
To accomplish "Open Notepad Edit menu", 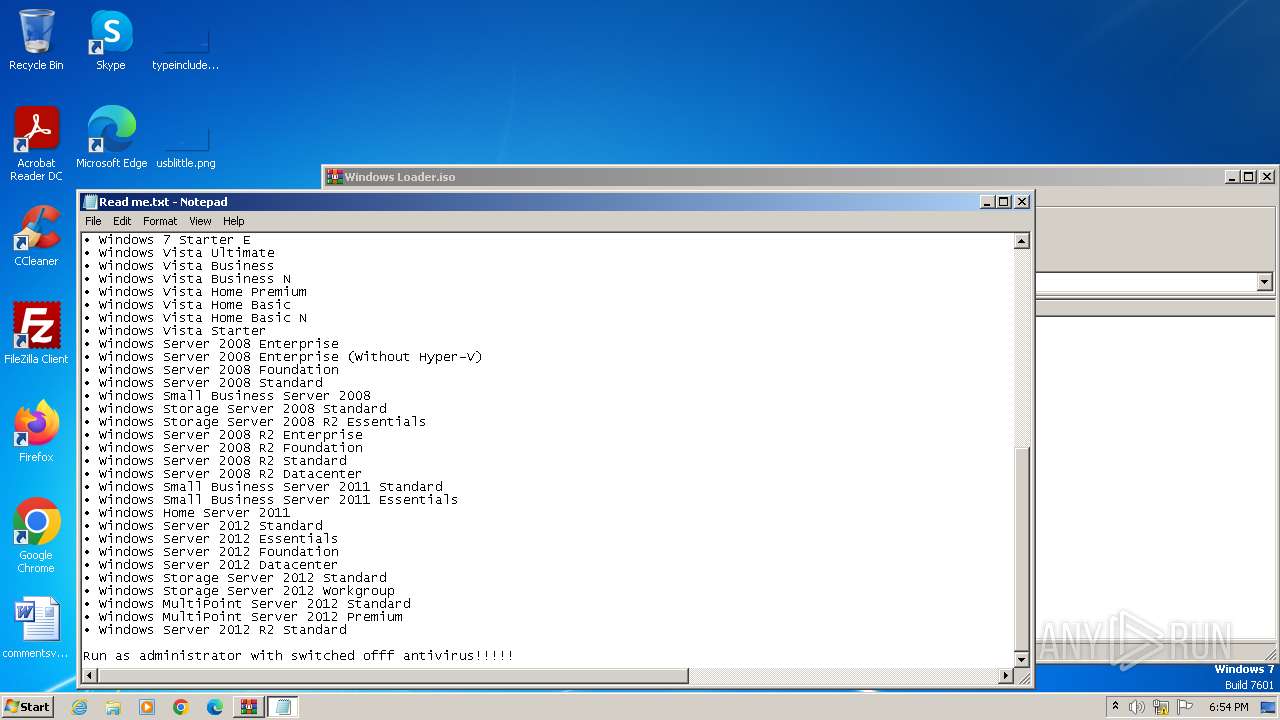I will coord(122,221).
